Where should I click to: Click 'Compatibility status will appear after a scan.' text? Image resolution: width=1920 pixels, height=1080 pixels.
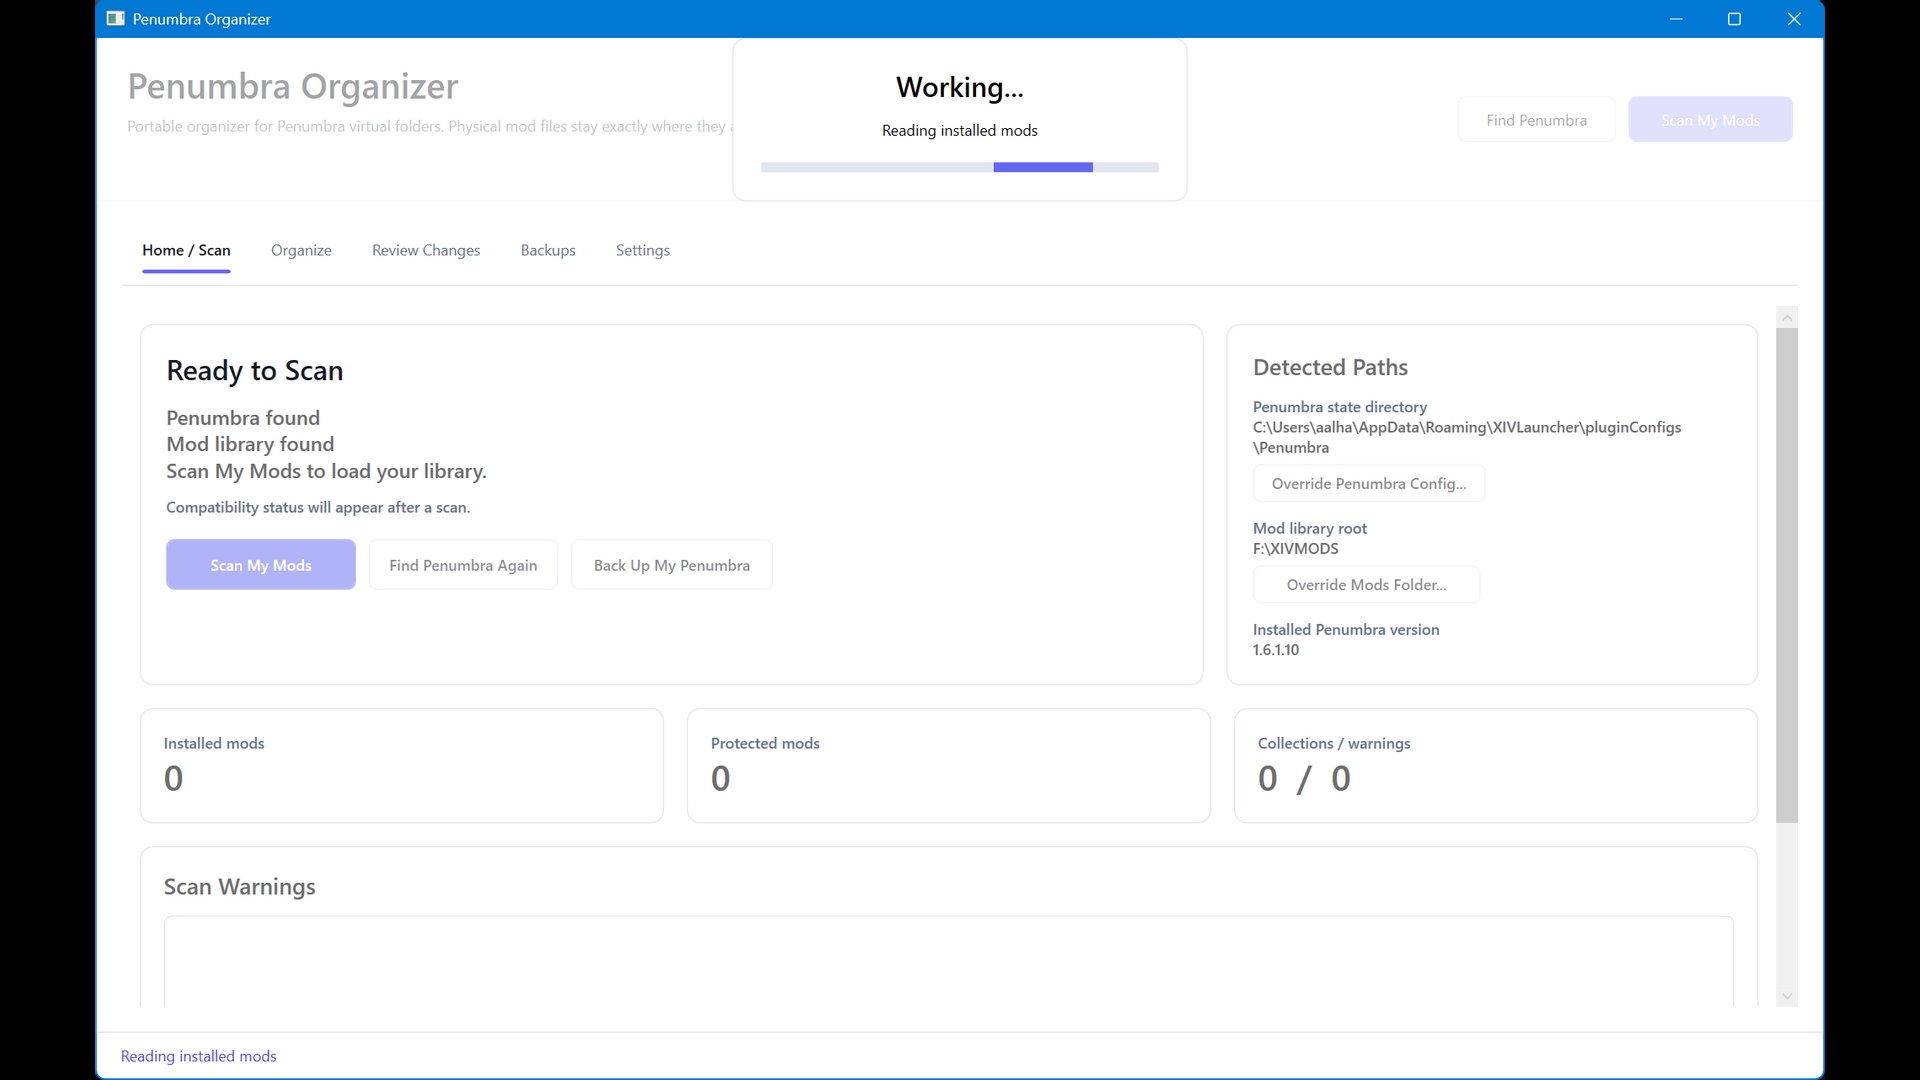(318, 507)
